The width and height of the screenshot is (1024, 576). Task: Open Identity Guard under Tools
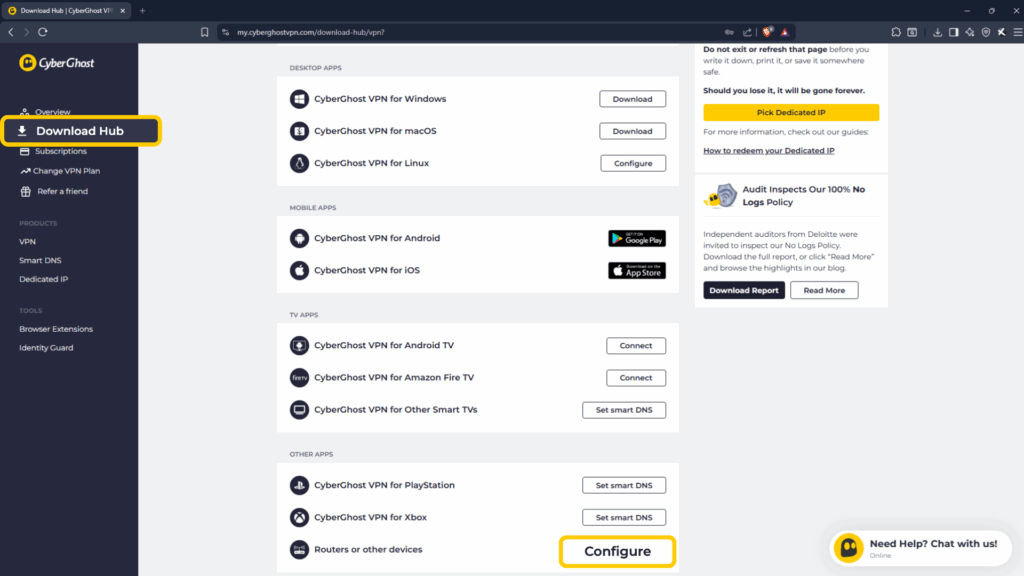[x=46, y=348]
